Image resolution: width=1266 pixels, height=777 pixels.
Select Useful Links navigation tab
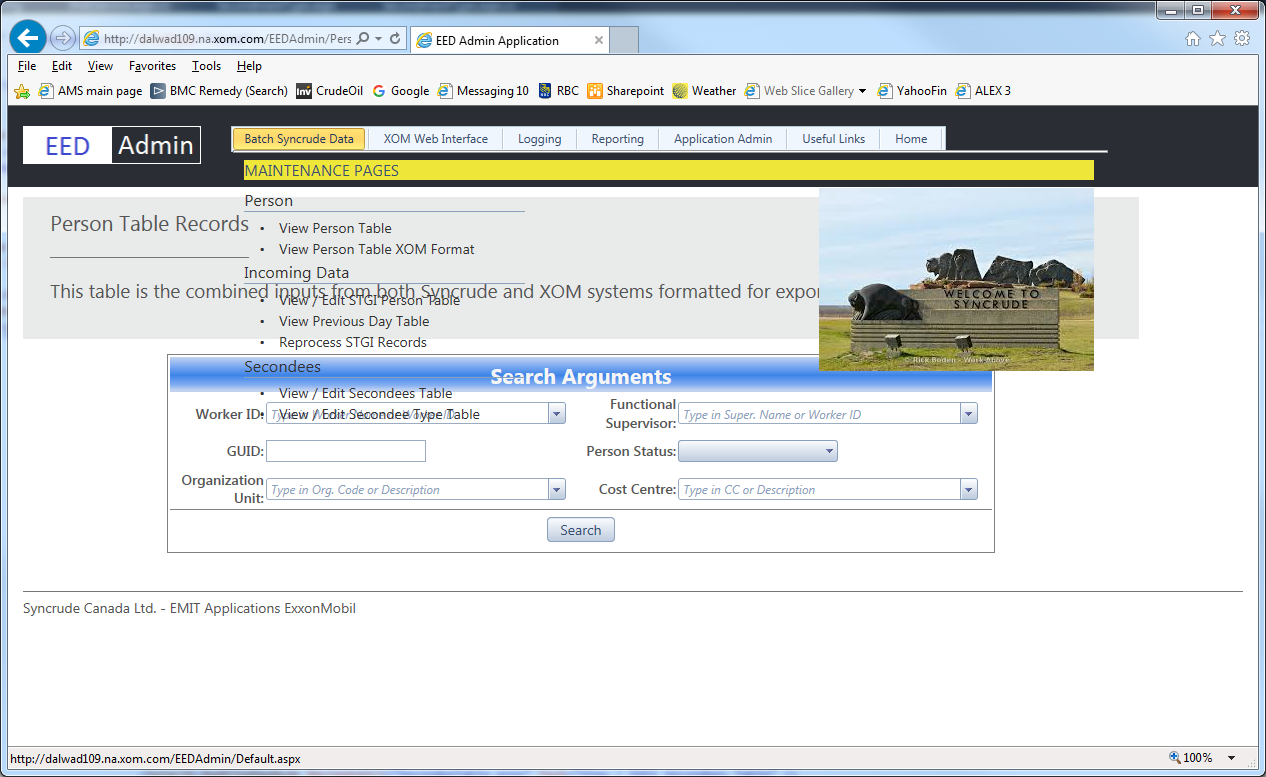point(833,139)
